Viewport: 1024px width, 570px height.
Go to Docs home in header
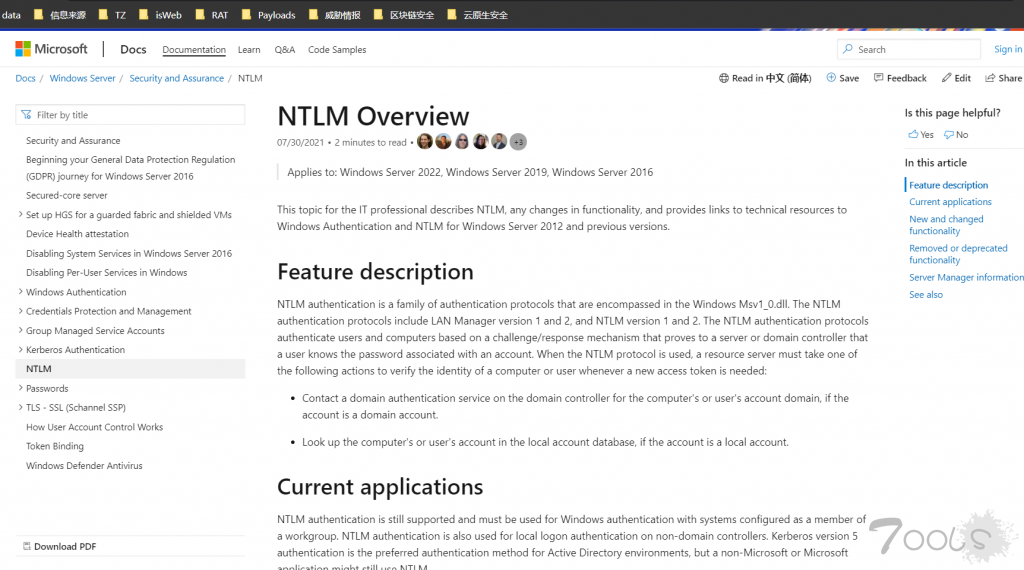pos(133,49)
